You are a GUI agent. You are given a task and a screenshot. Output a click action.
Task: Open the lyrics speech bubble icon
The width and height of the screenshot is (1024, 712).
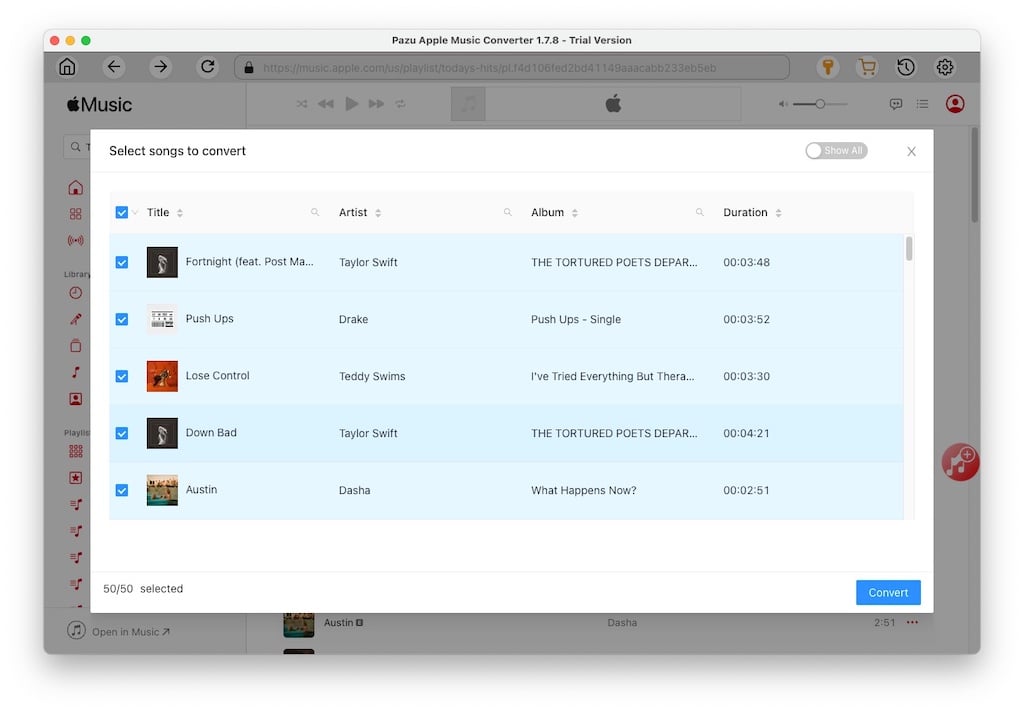896,104
